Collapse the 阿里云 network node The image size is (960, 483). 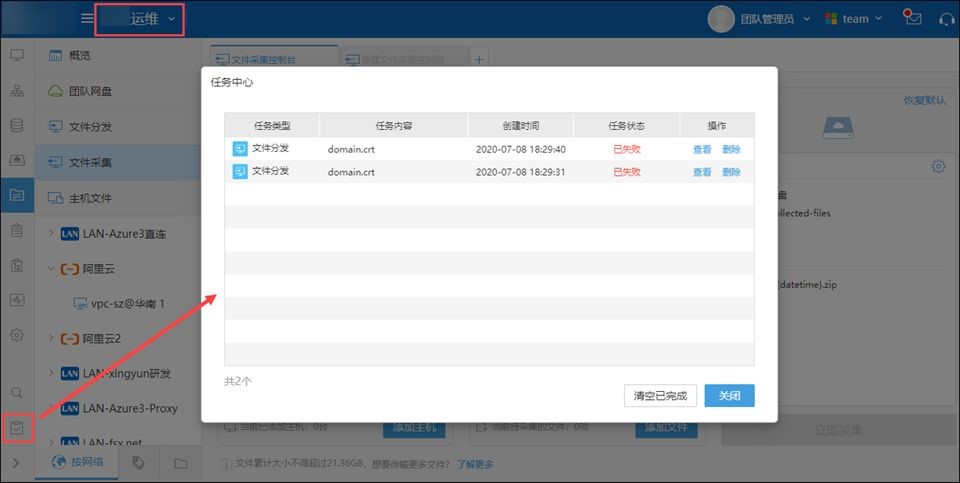pyautogui.click(x=51, y=269)
